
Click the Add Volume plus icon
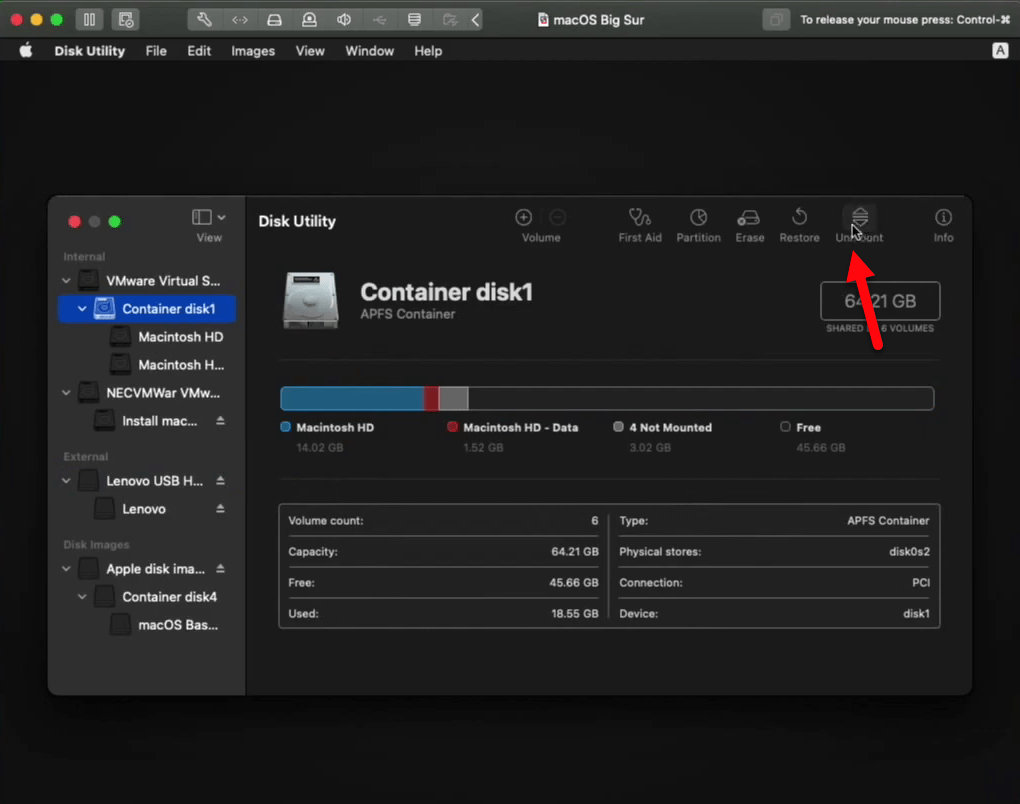point(523,217)
